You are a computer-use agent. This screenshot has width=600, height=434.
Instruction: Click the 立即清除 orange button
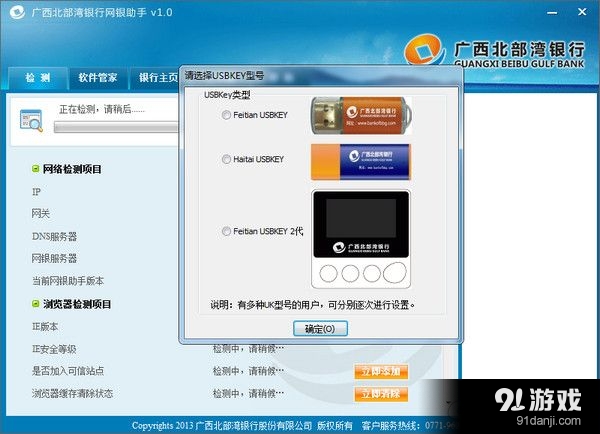(x=381, y=394)
